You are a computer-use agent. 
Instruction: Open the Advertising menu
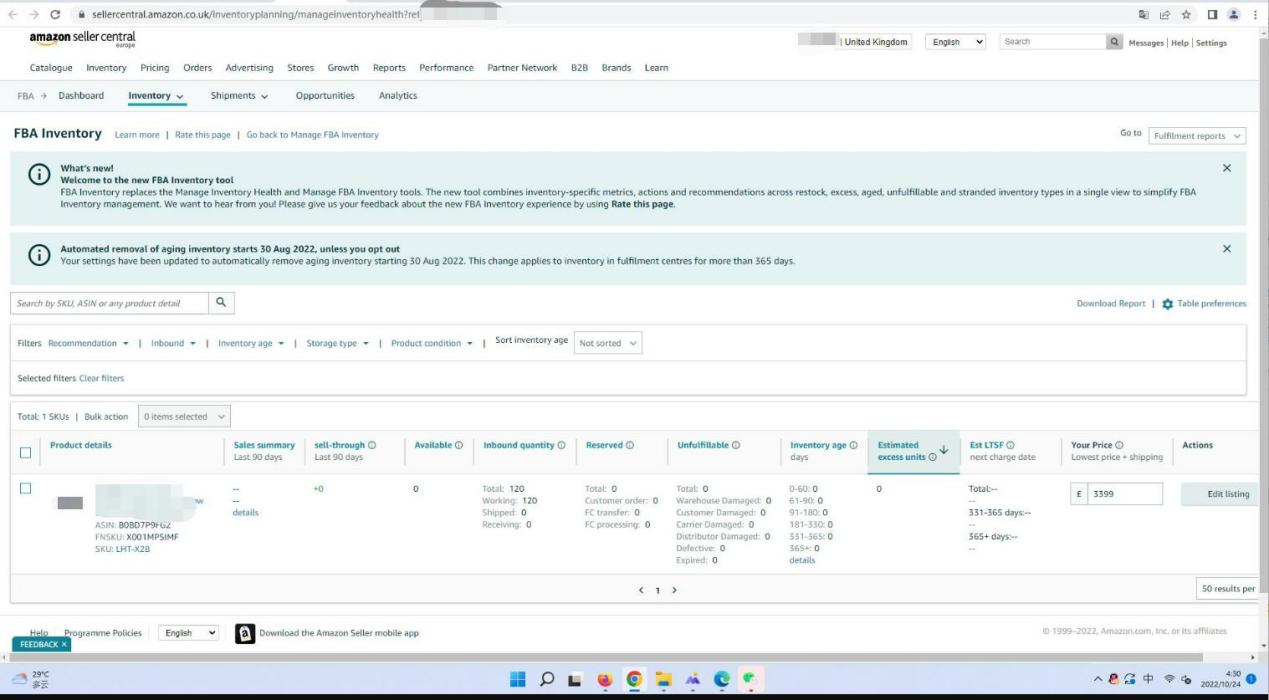point(249,68)
